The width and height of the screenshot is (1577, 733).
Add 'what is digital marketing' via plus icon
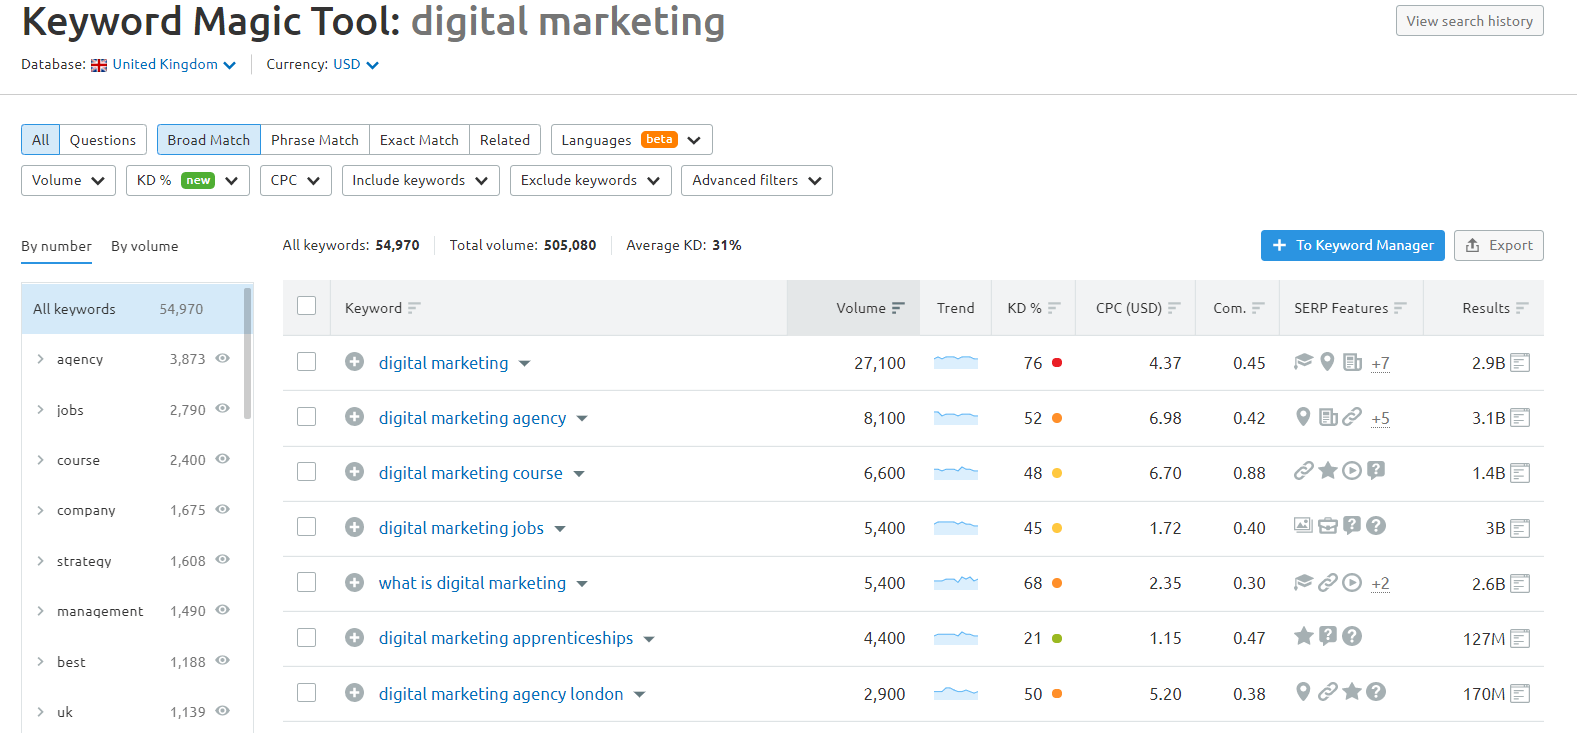point(354,582)
